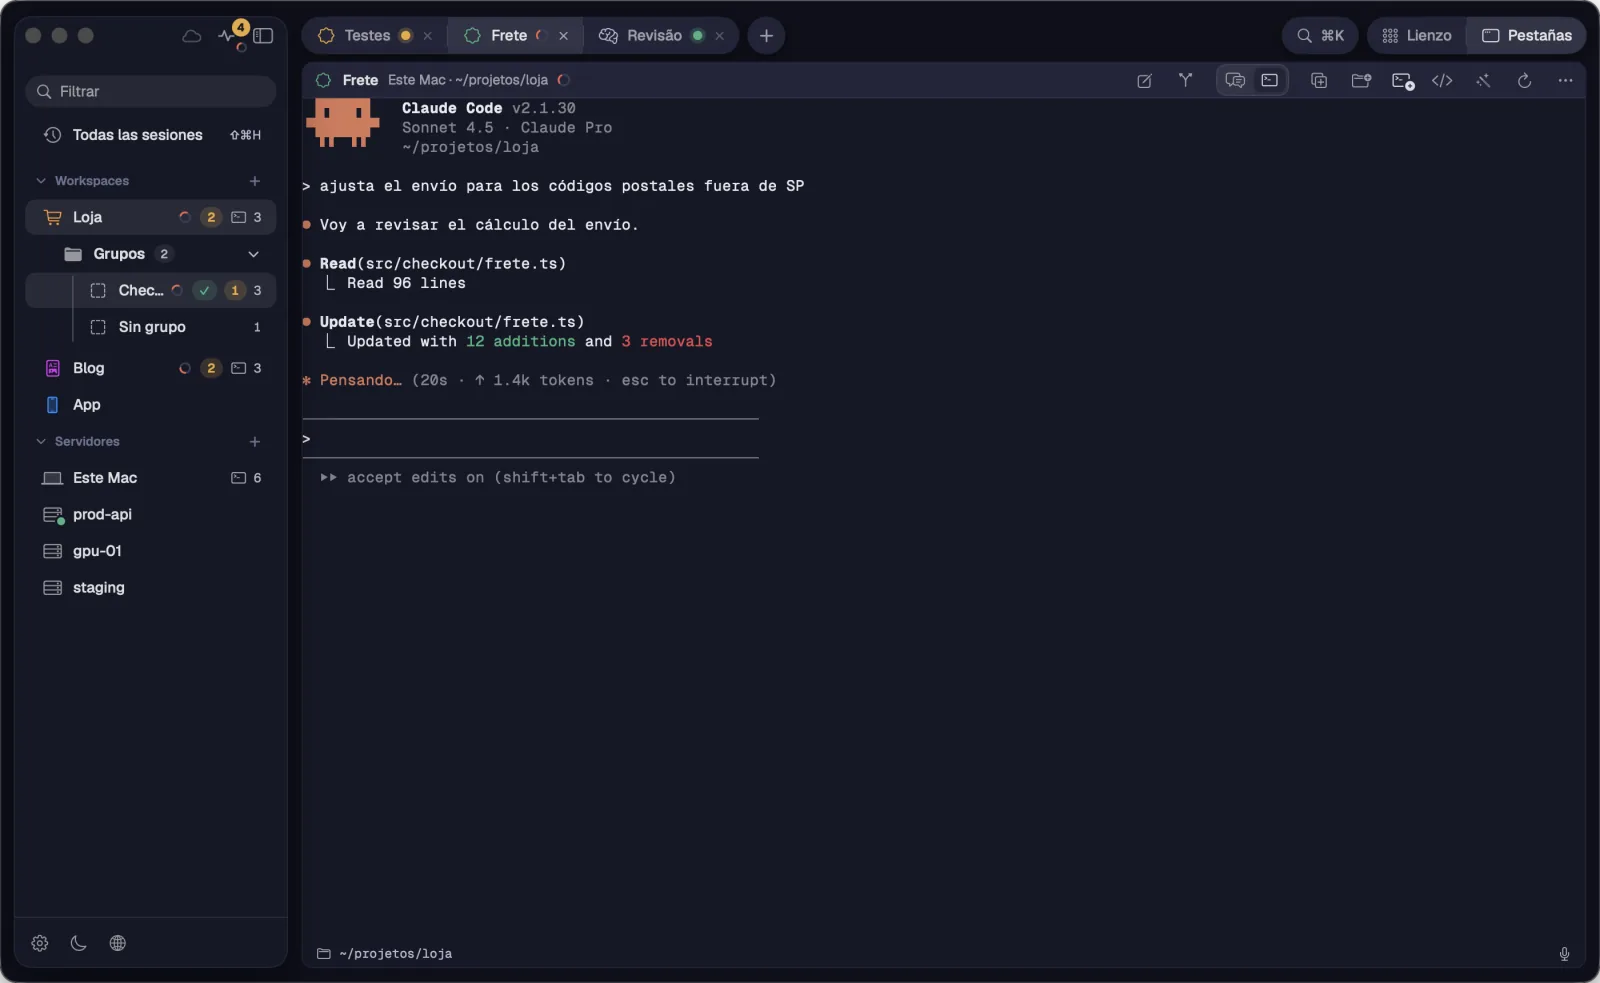Select the prod-api server
1600x983 pixels.
[x=151, y=514]
